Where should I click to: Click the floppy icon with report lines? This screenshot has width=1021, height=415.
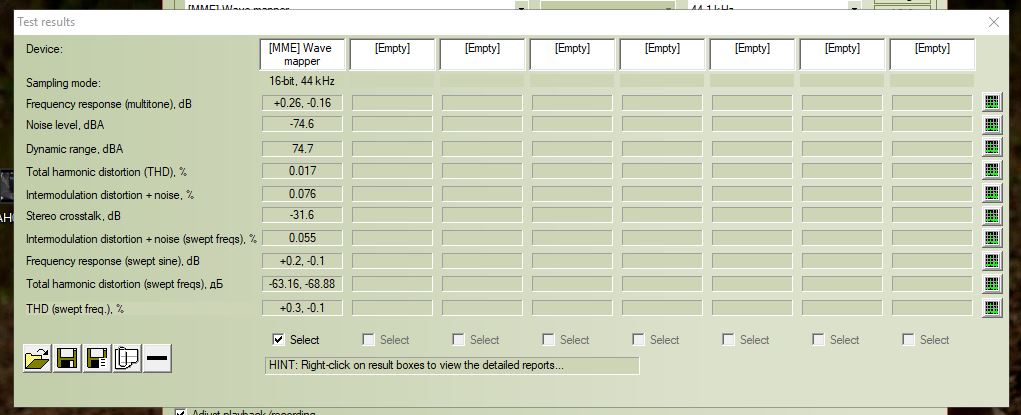tap(97, 359)
